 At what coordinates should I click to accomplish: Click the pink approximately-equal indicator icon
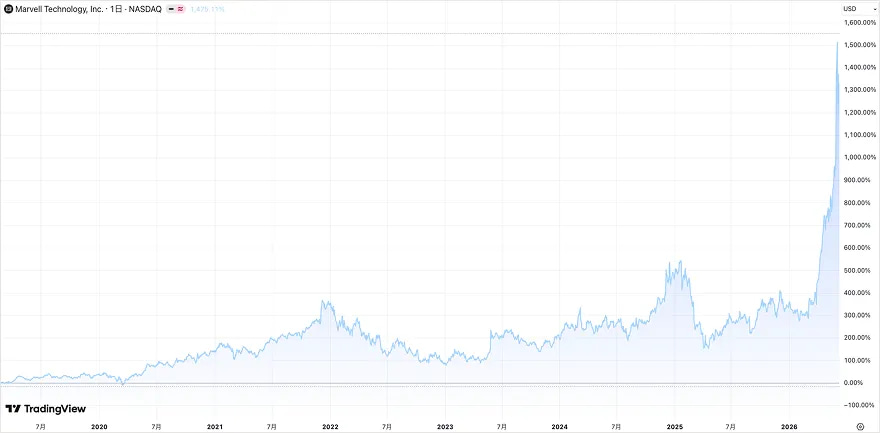tap(181, 9)
